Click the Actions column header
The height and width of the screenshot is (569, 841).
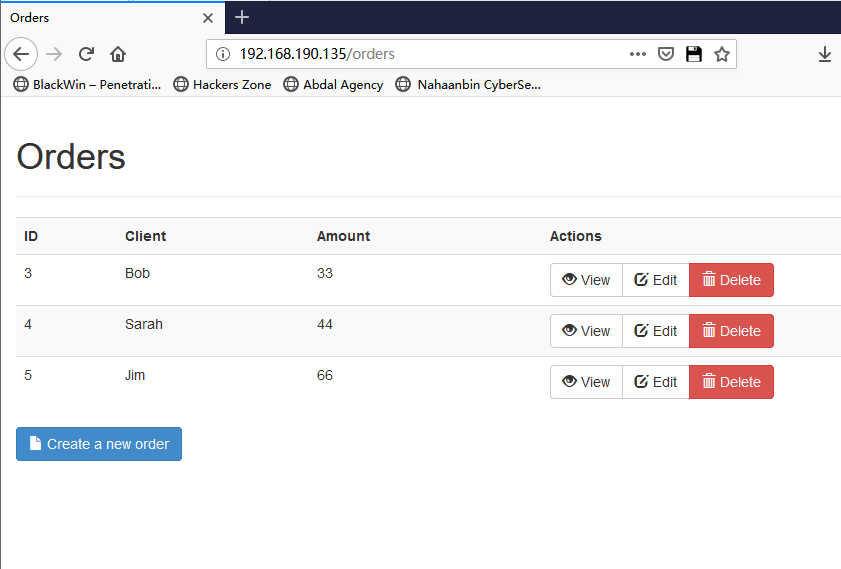576,236
